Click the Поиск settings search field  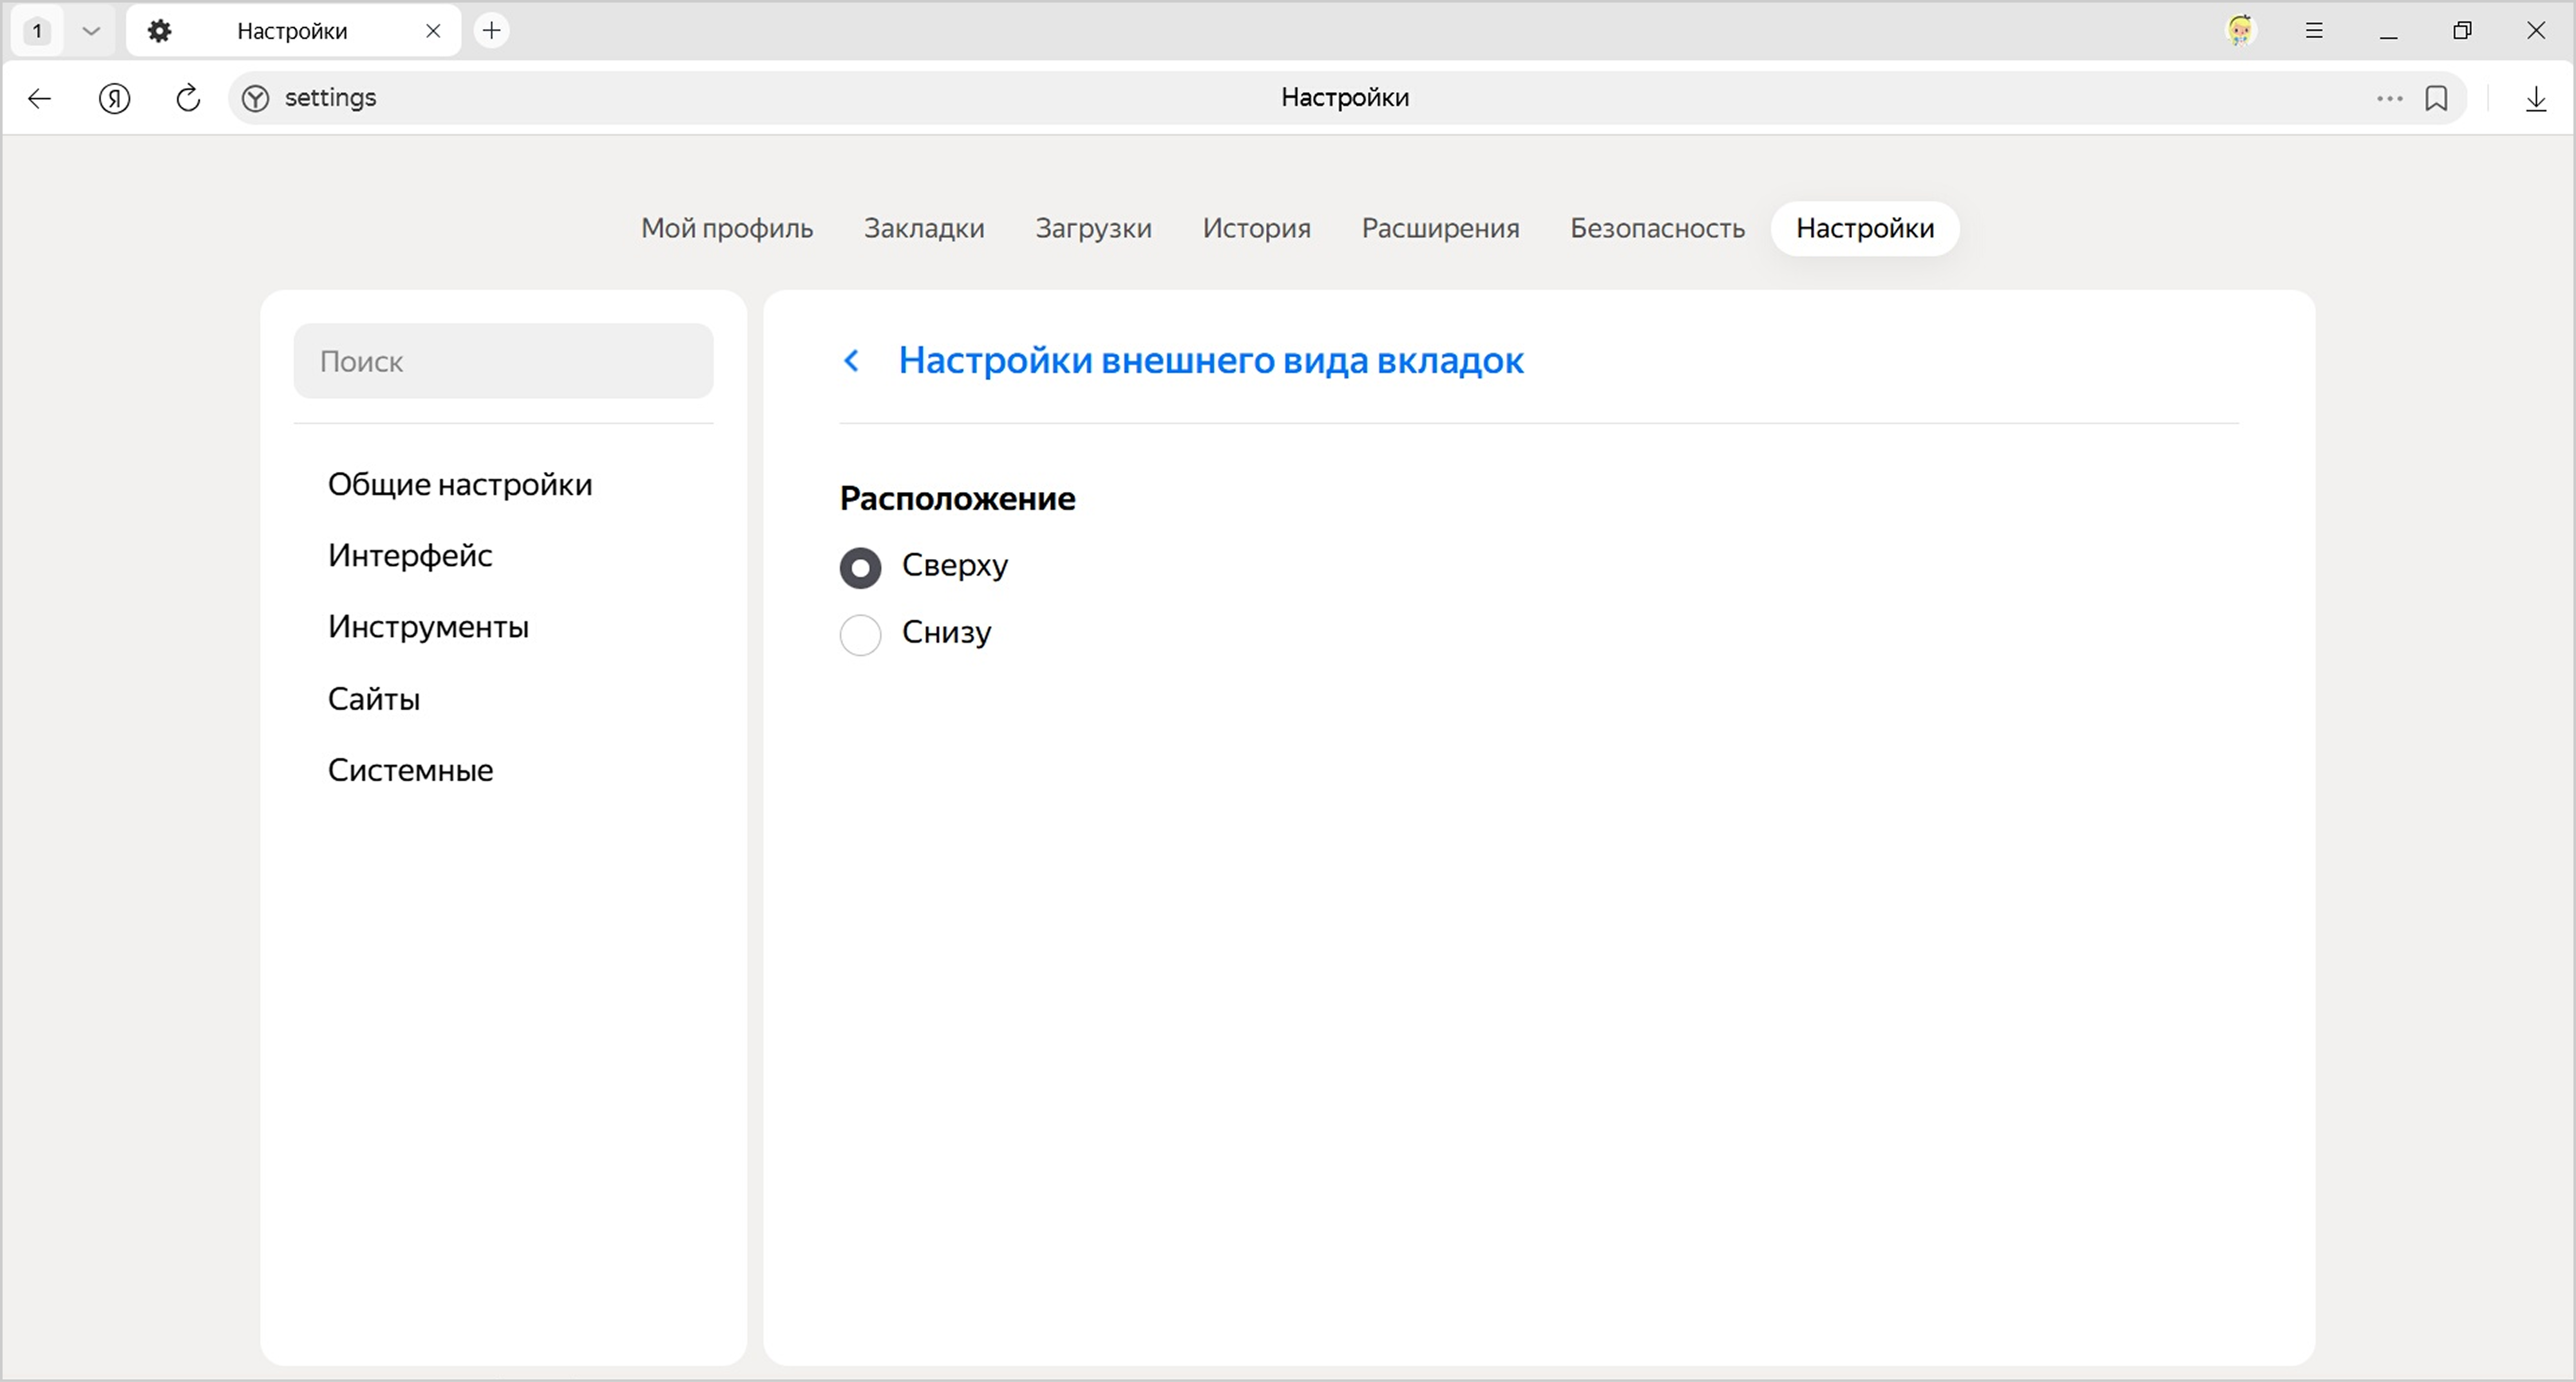tap(503, 361)
